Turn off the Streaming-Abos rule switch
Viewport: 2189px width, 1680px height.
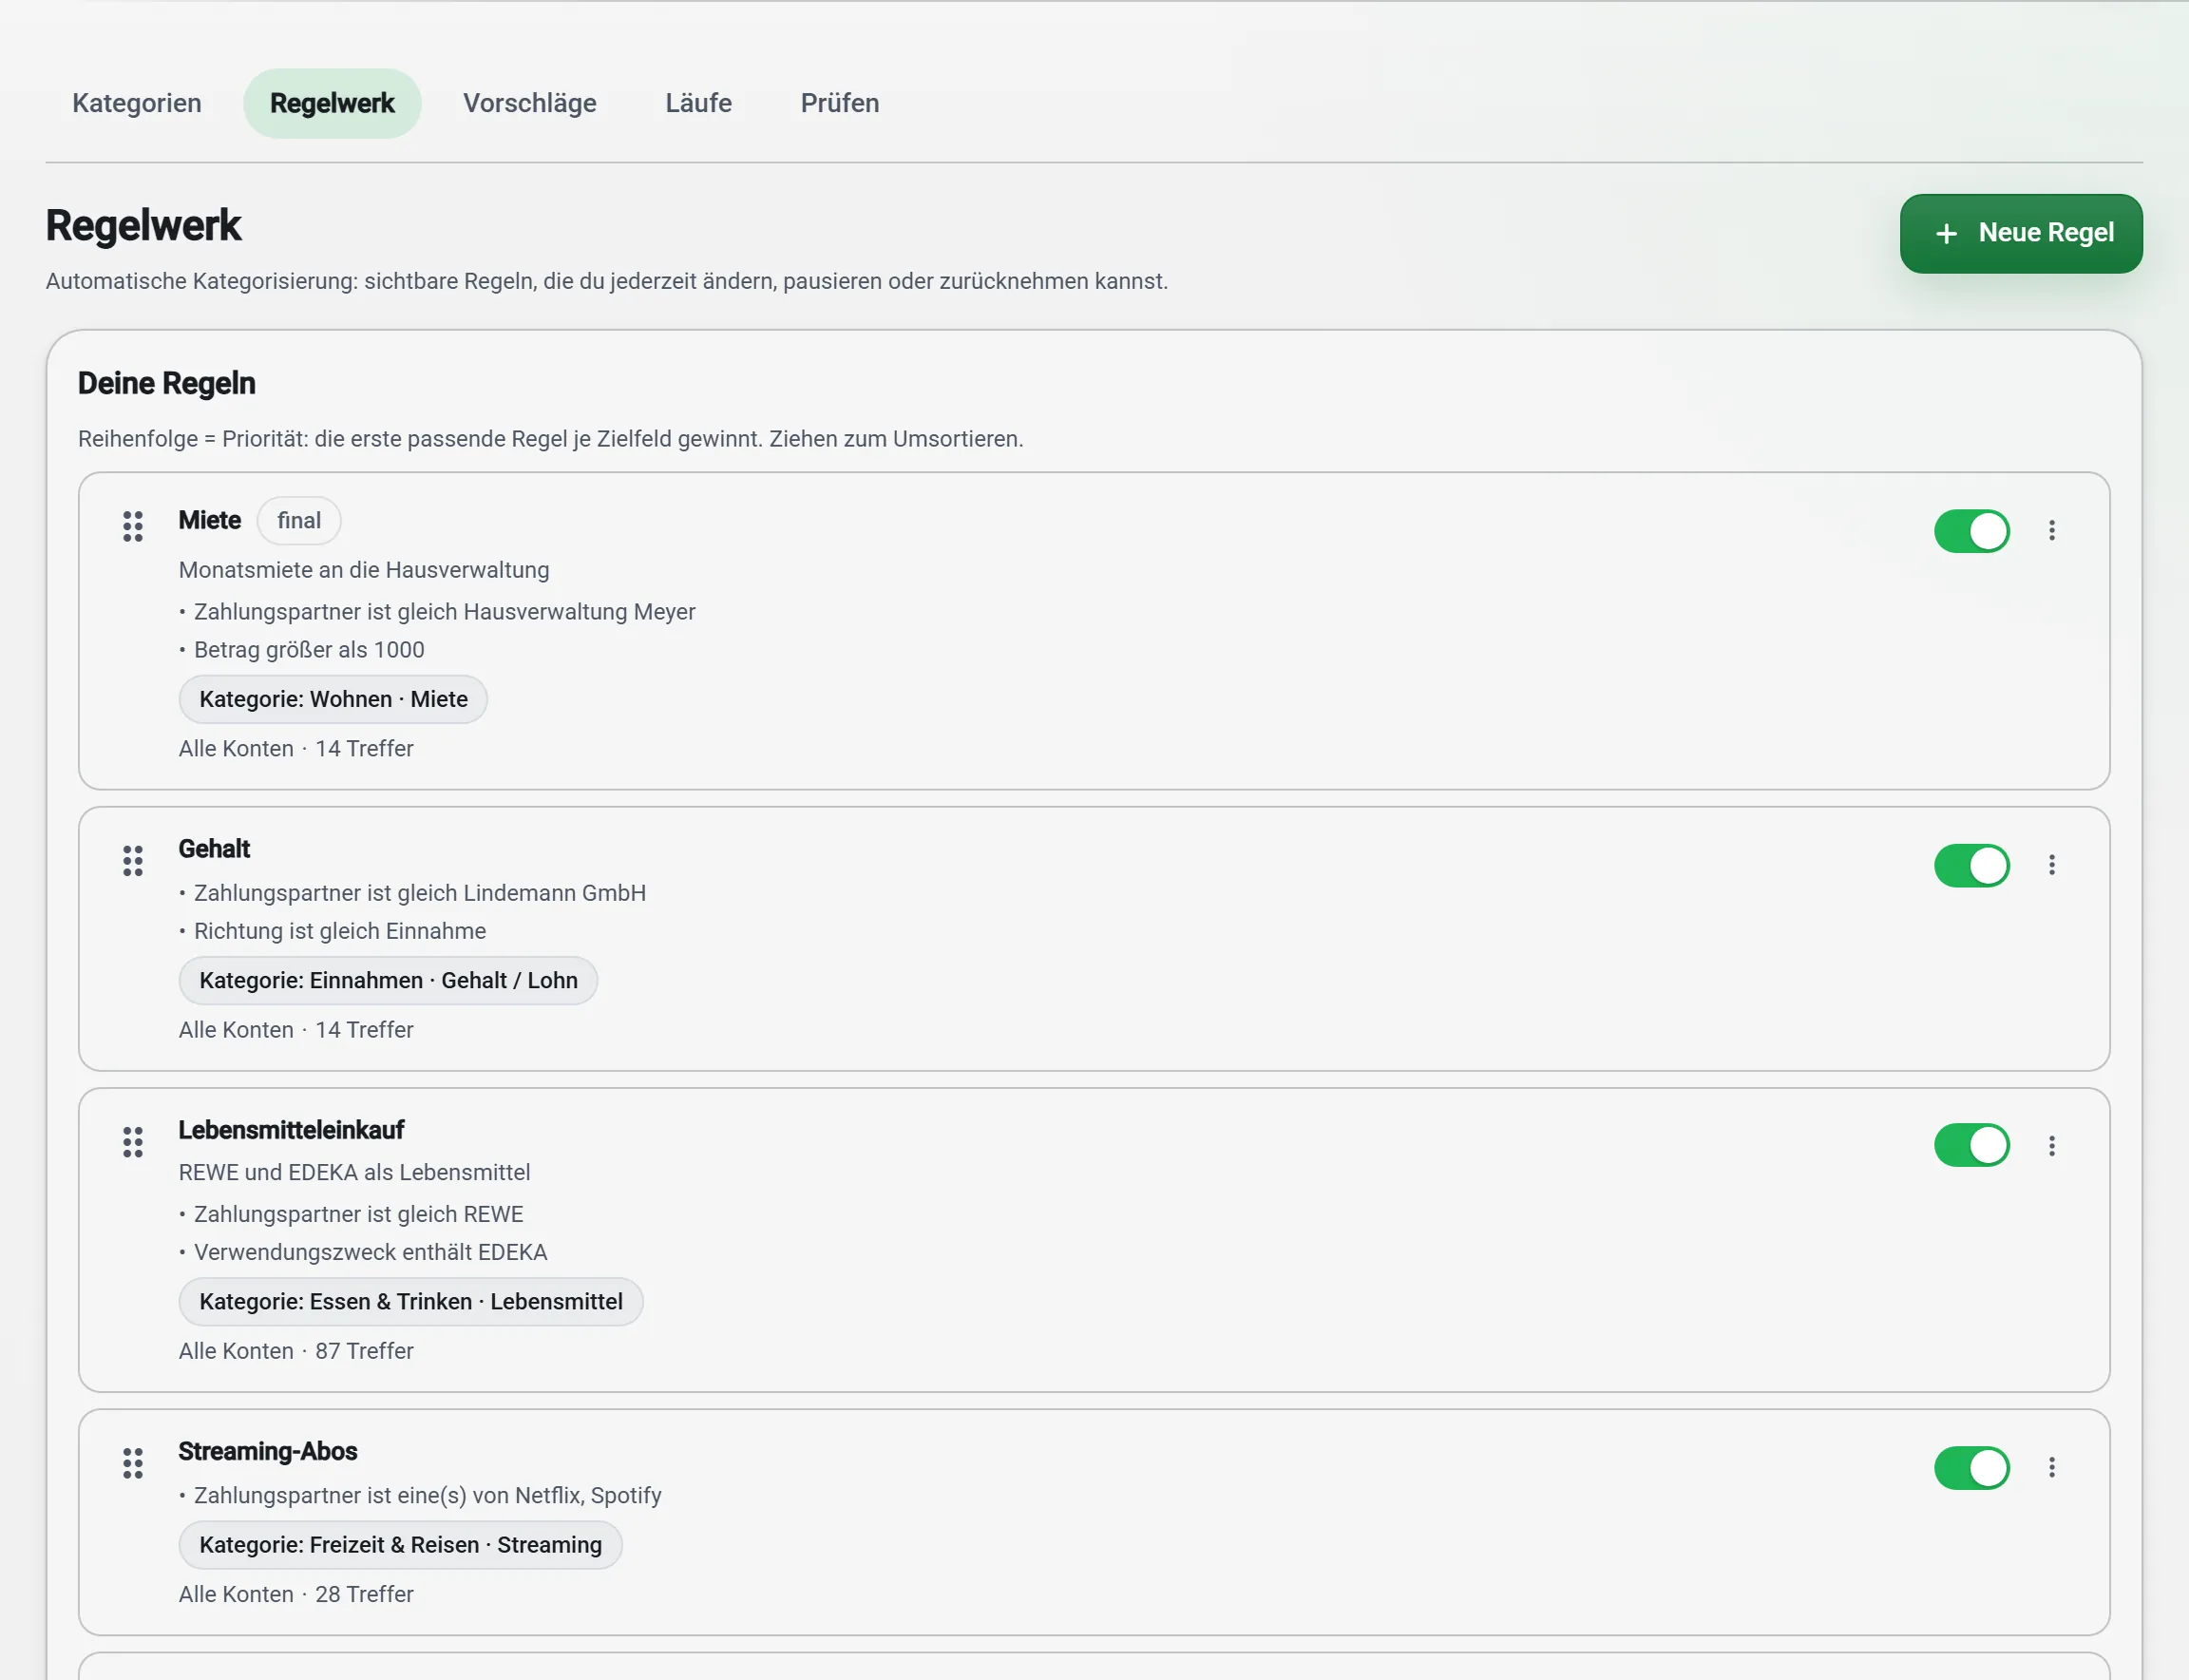pos(1971,1467)
